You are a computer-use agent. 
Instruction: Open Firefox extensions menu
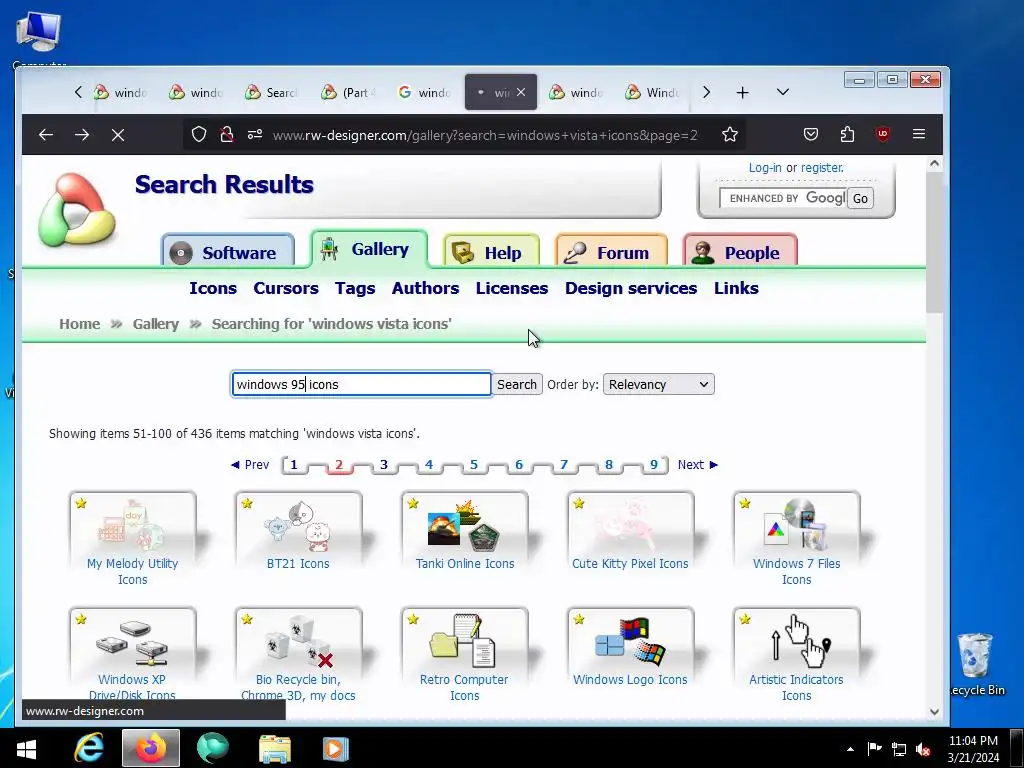(847, 135)
